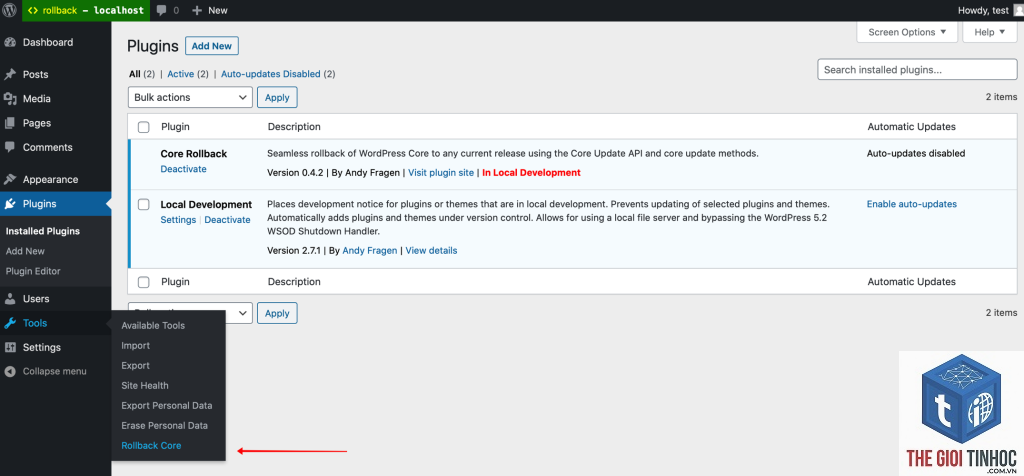Go to Posts in the sidebar
1024x476 pixels.
(35, 74)
